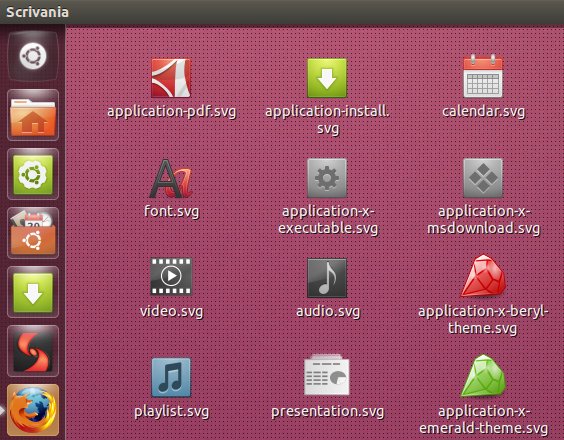
Task: Select the video.svg film strip icon
Action: [171, 276]
